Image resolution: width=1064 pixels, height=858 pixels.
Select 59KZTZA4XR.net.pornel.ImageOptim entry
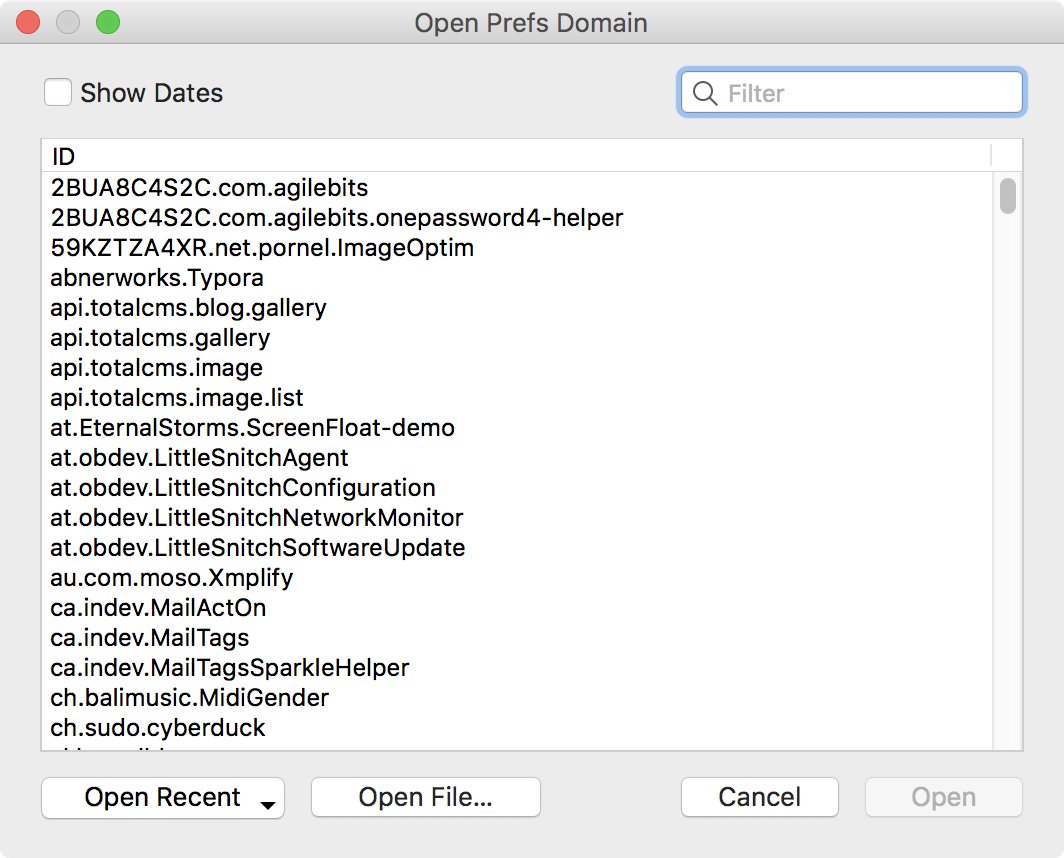(x=517, y=248)
